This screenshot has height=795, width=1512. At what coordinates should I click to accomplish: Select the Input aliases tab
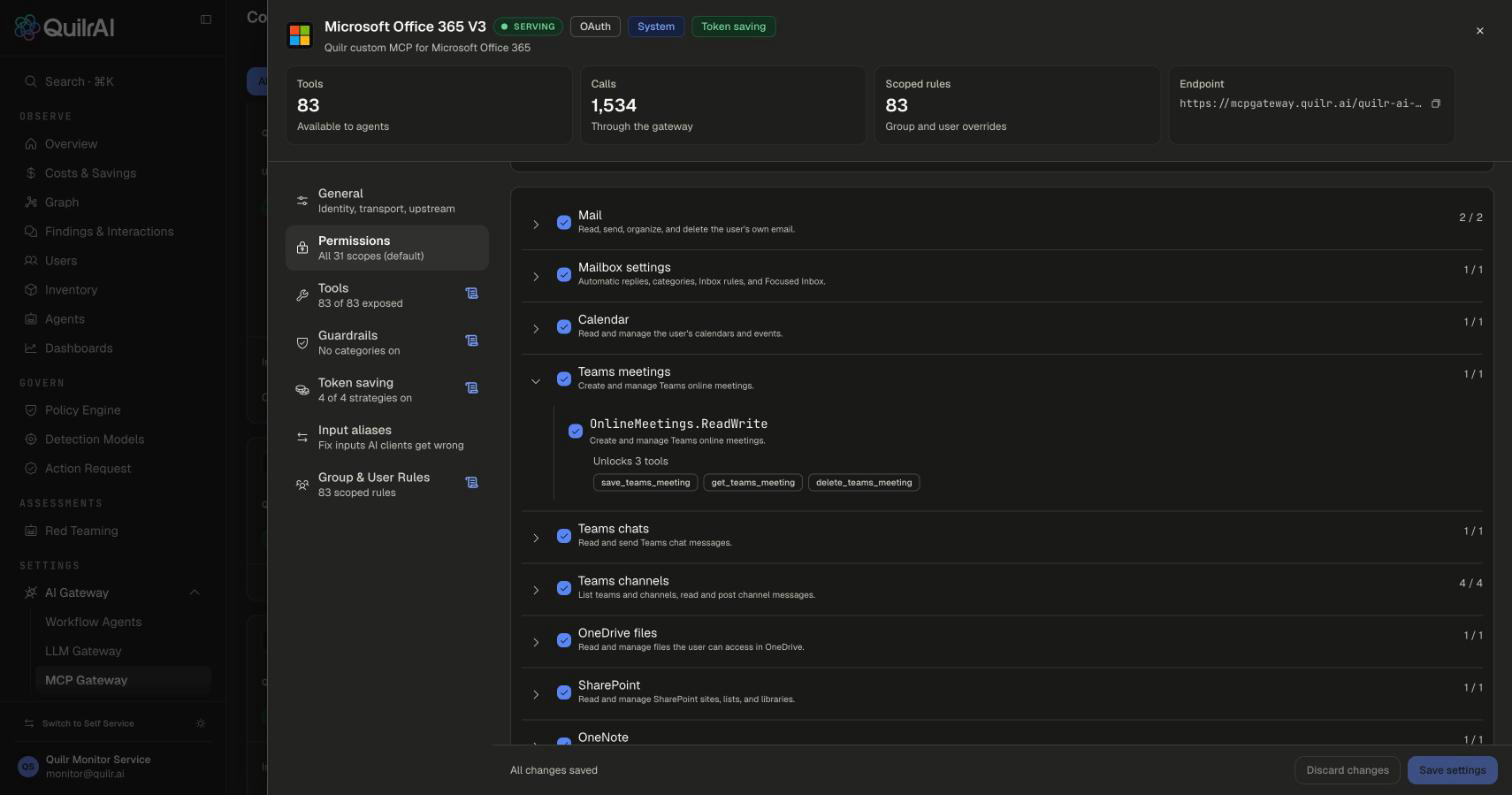pyautogui.click(x=387, y=437)
